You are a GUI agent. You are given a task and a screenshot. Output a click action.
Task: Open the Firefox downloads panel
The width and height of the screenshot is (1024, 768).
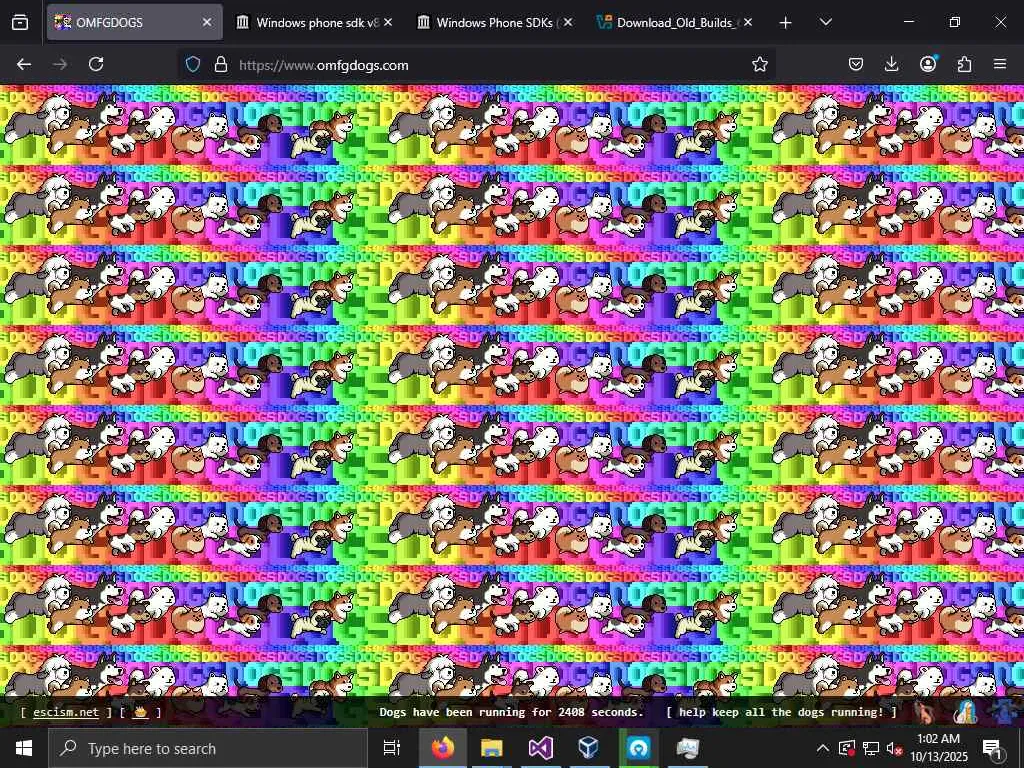(x=891, y=64)
